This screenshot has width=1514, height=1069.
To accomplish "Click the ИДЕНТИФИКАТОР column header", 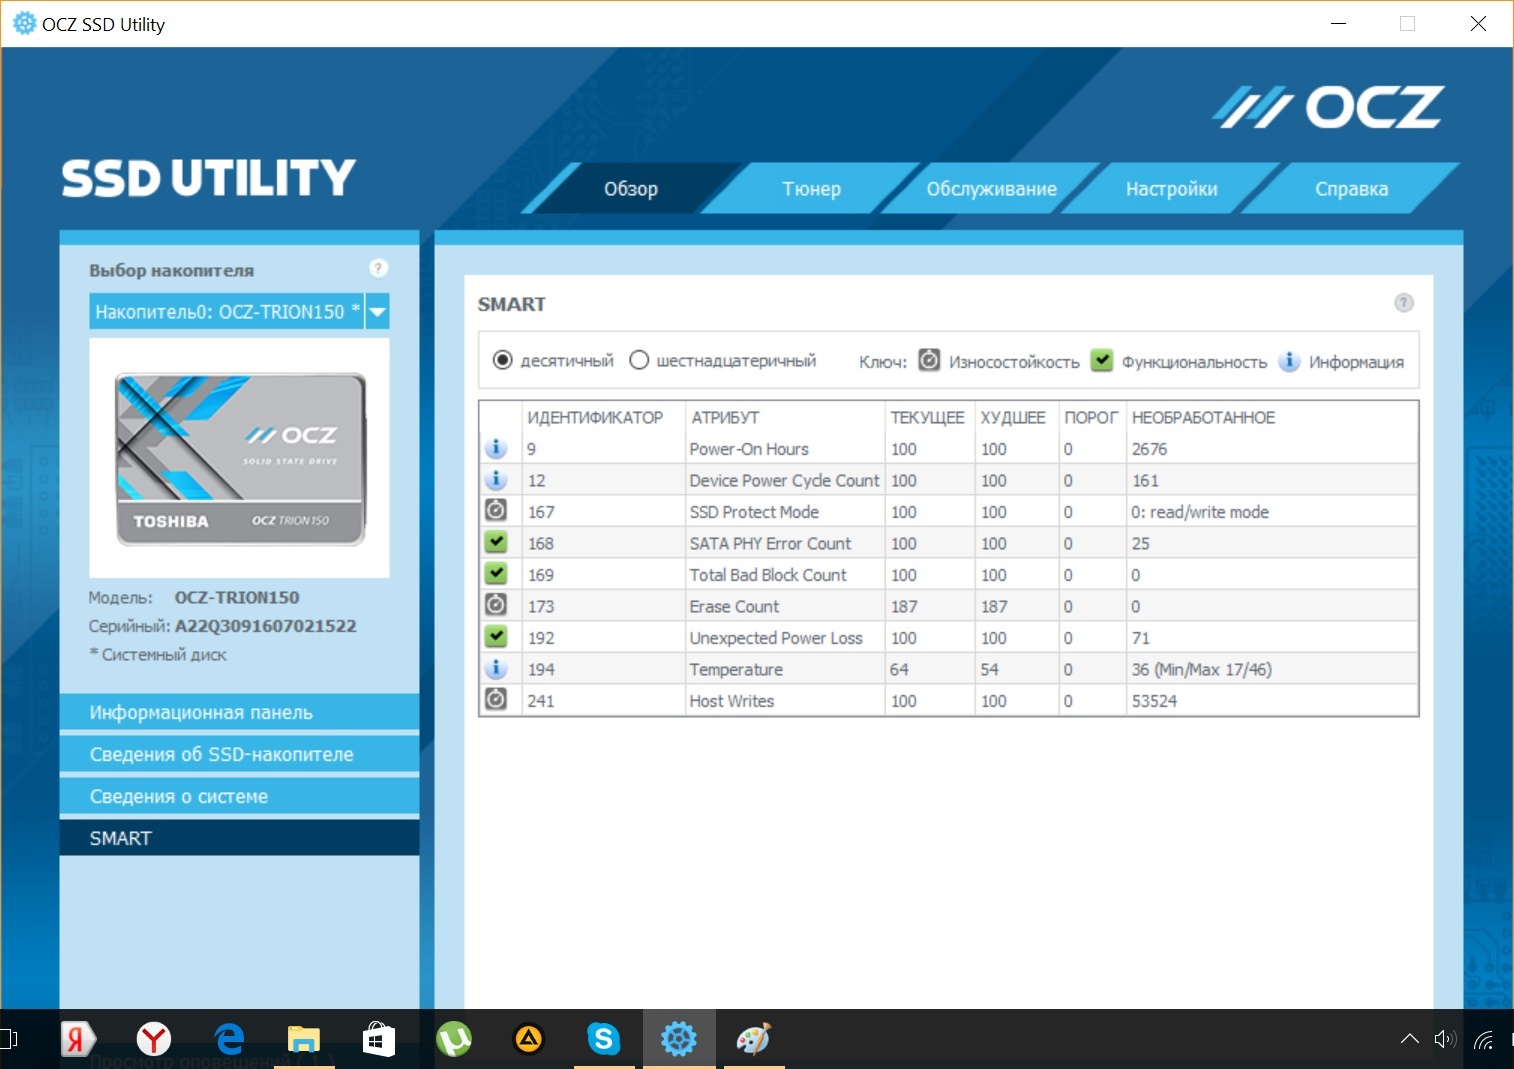I will tap(595, 418).
